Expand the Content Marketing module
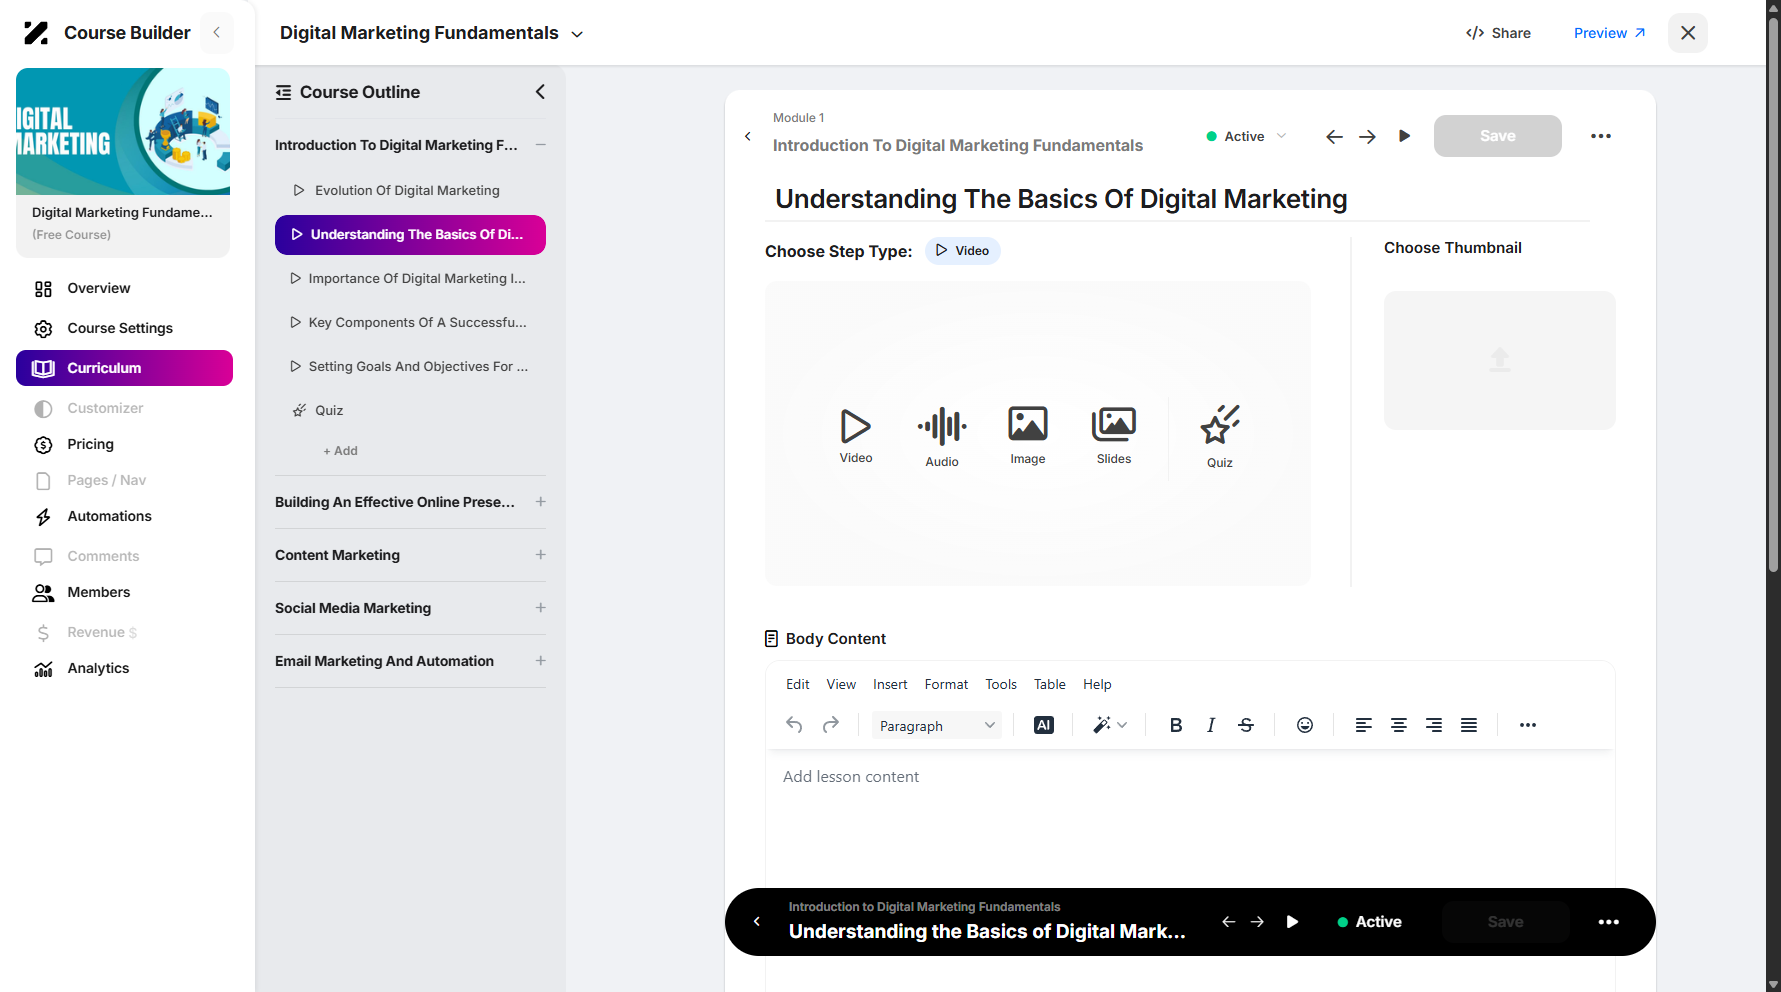 (410, 555)
